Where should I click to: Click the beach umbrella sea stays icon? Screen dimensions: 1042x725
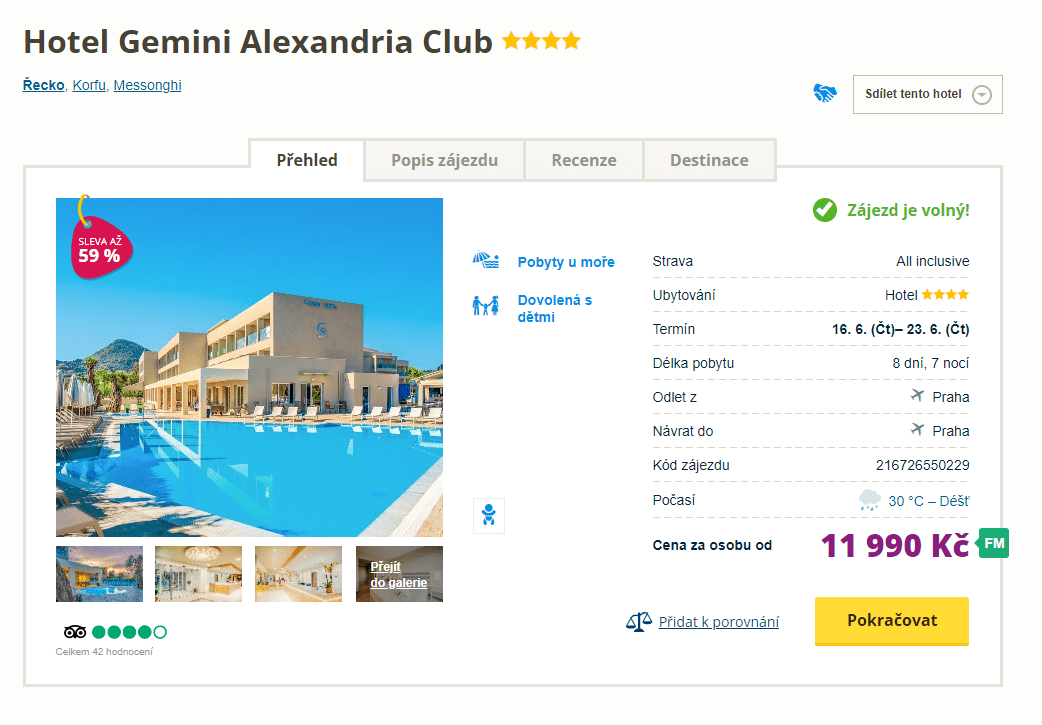click(x=486, y=262)
